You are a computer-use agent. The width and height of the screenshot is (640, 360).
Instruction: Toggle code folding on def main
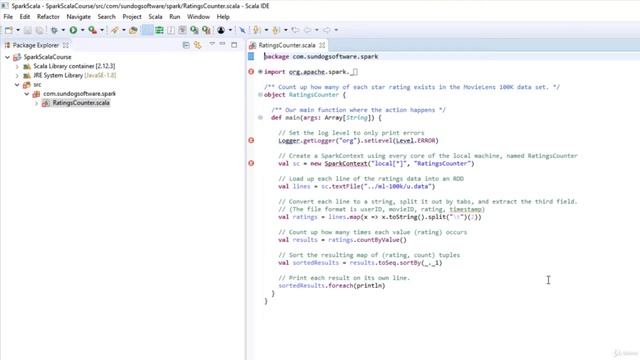click(x=260, y=118)
